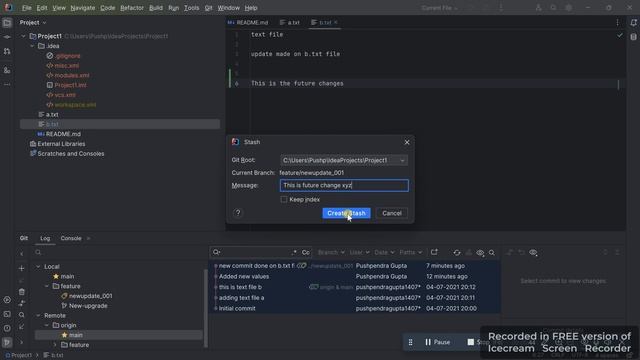Toggle Regex in log search
The width and height of the screenshot is (640, 360).
pyautogui.click(x=294, y=253)
